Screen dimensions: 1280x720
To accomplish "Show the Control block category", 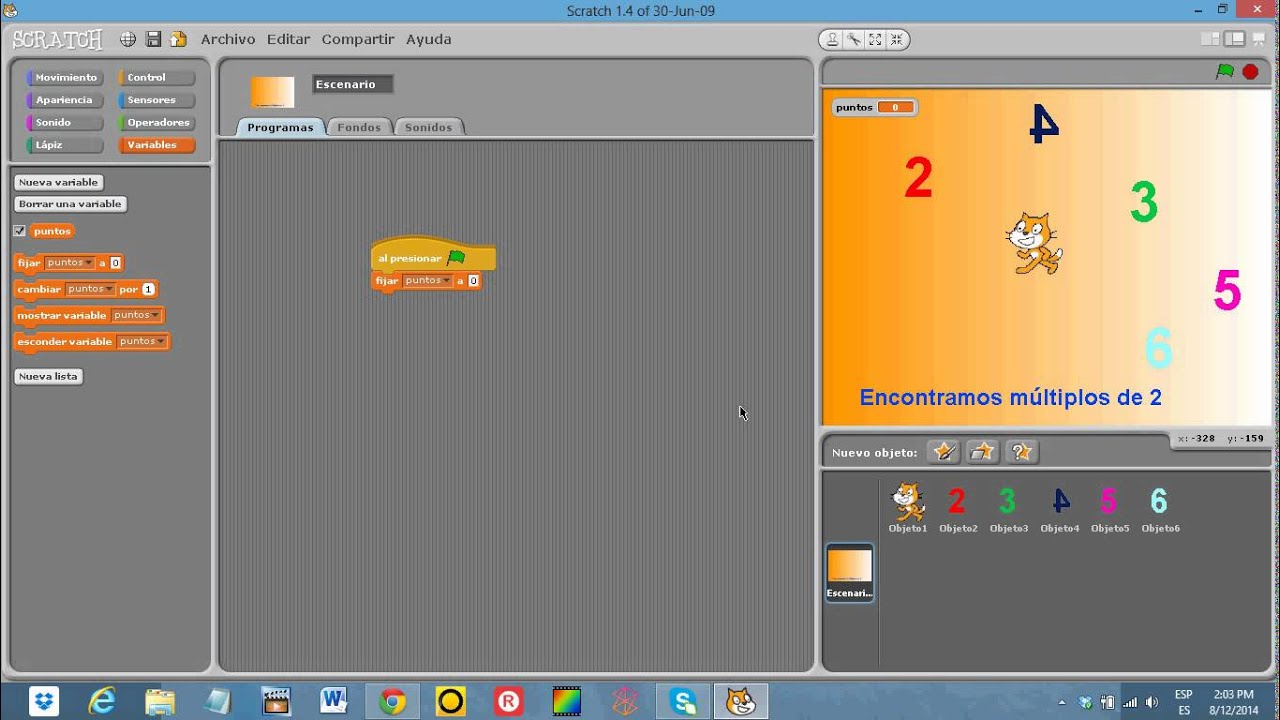I will [x=157, y=77].
